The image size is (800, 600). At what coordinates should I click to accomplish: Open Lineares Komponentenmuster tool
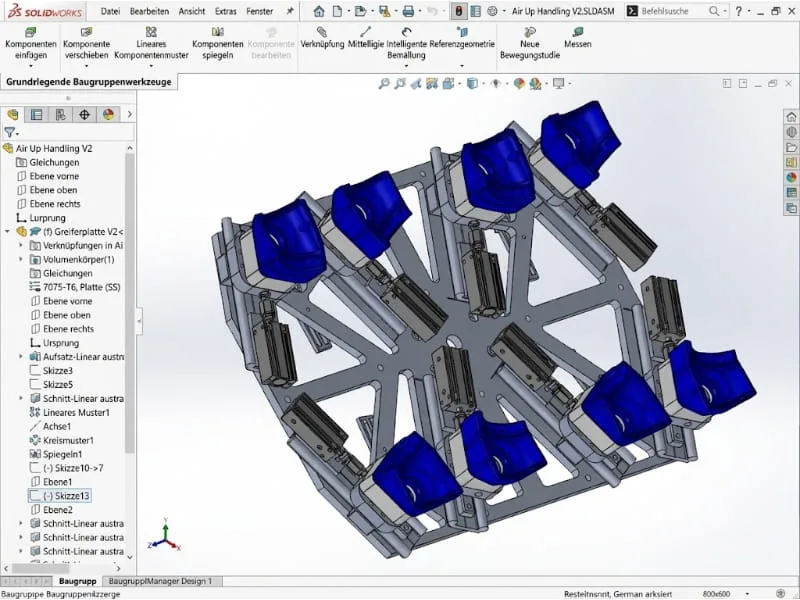pos(151,43)
